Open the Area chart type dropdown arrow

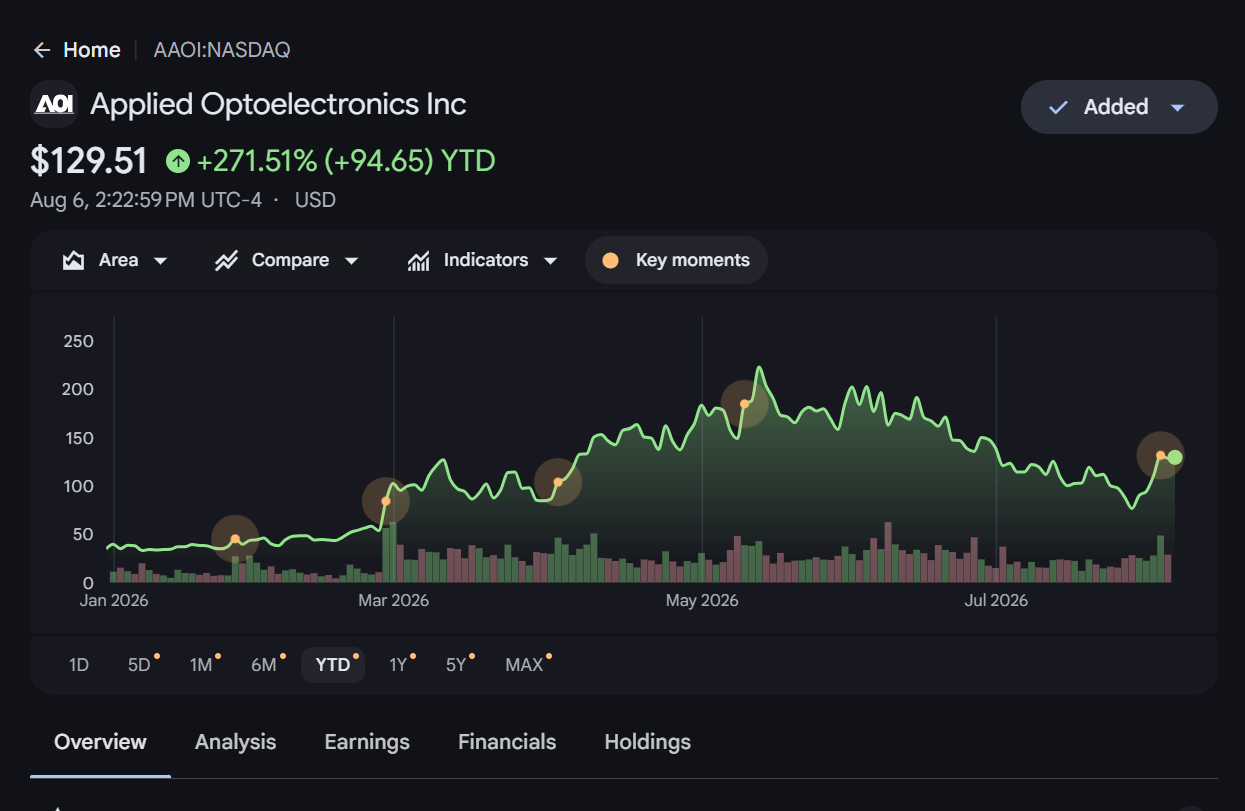tap(160, 261)
